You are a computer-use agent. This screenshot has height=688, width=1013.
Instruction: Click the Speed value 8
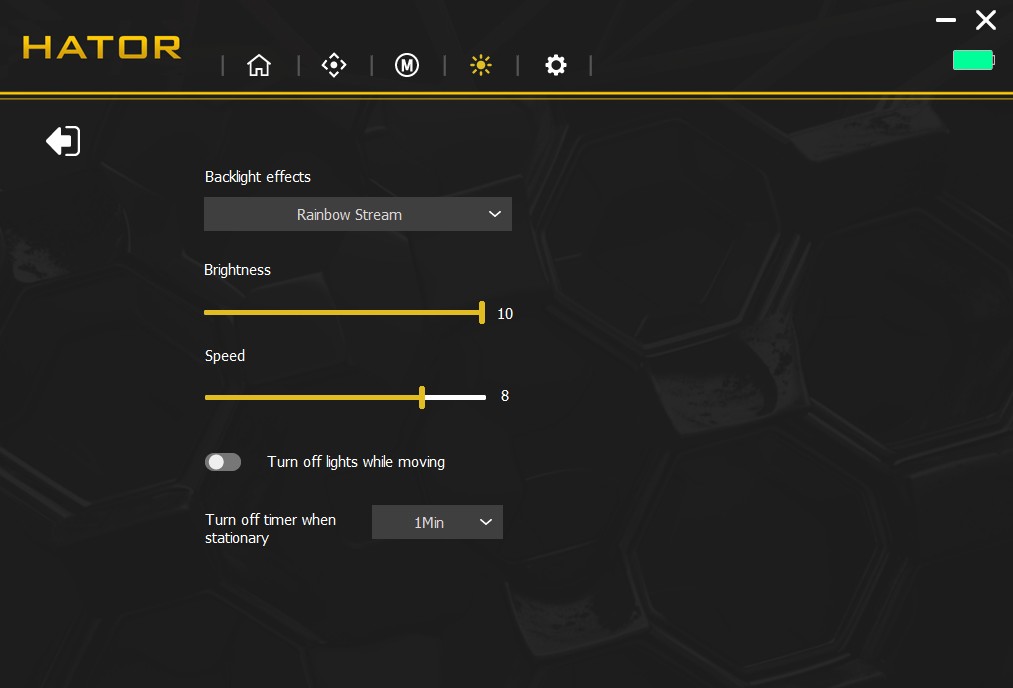(x=505, y=396)
